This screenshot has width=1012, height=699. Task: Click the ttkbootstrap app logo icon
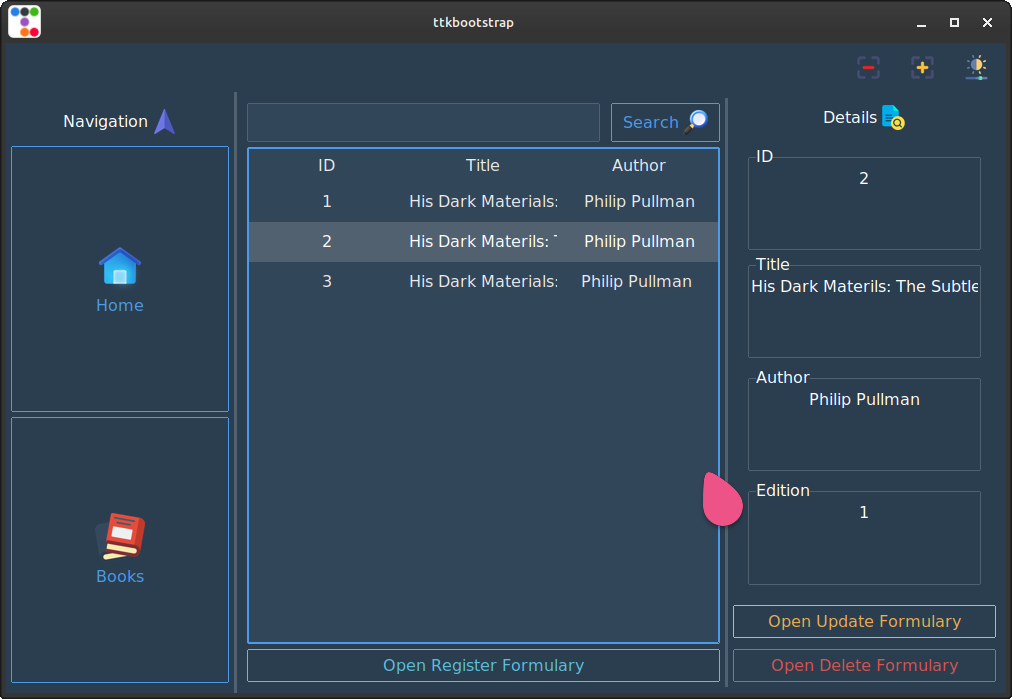24,22
